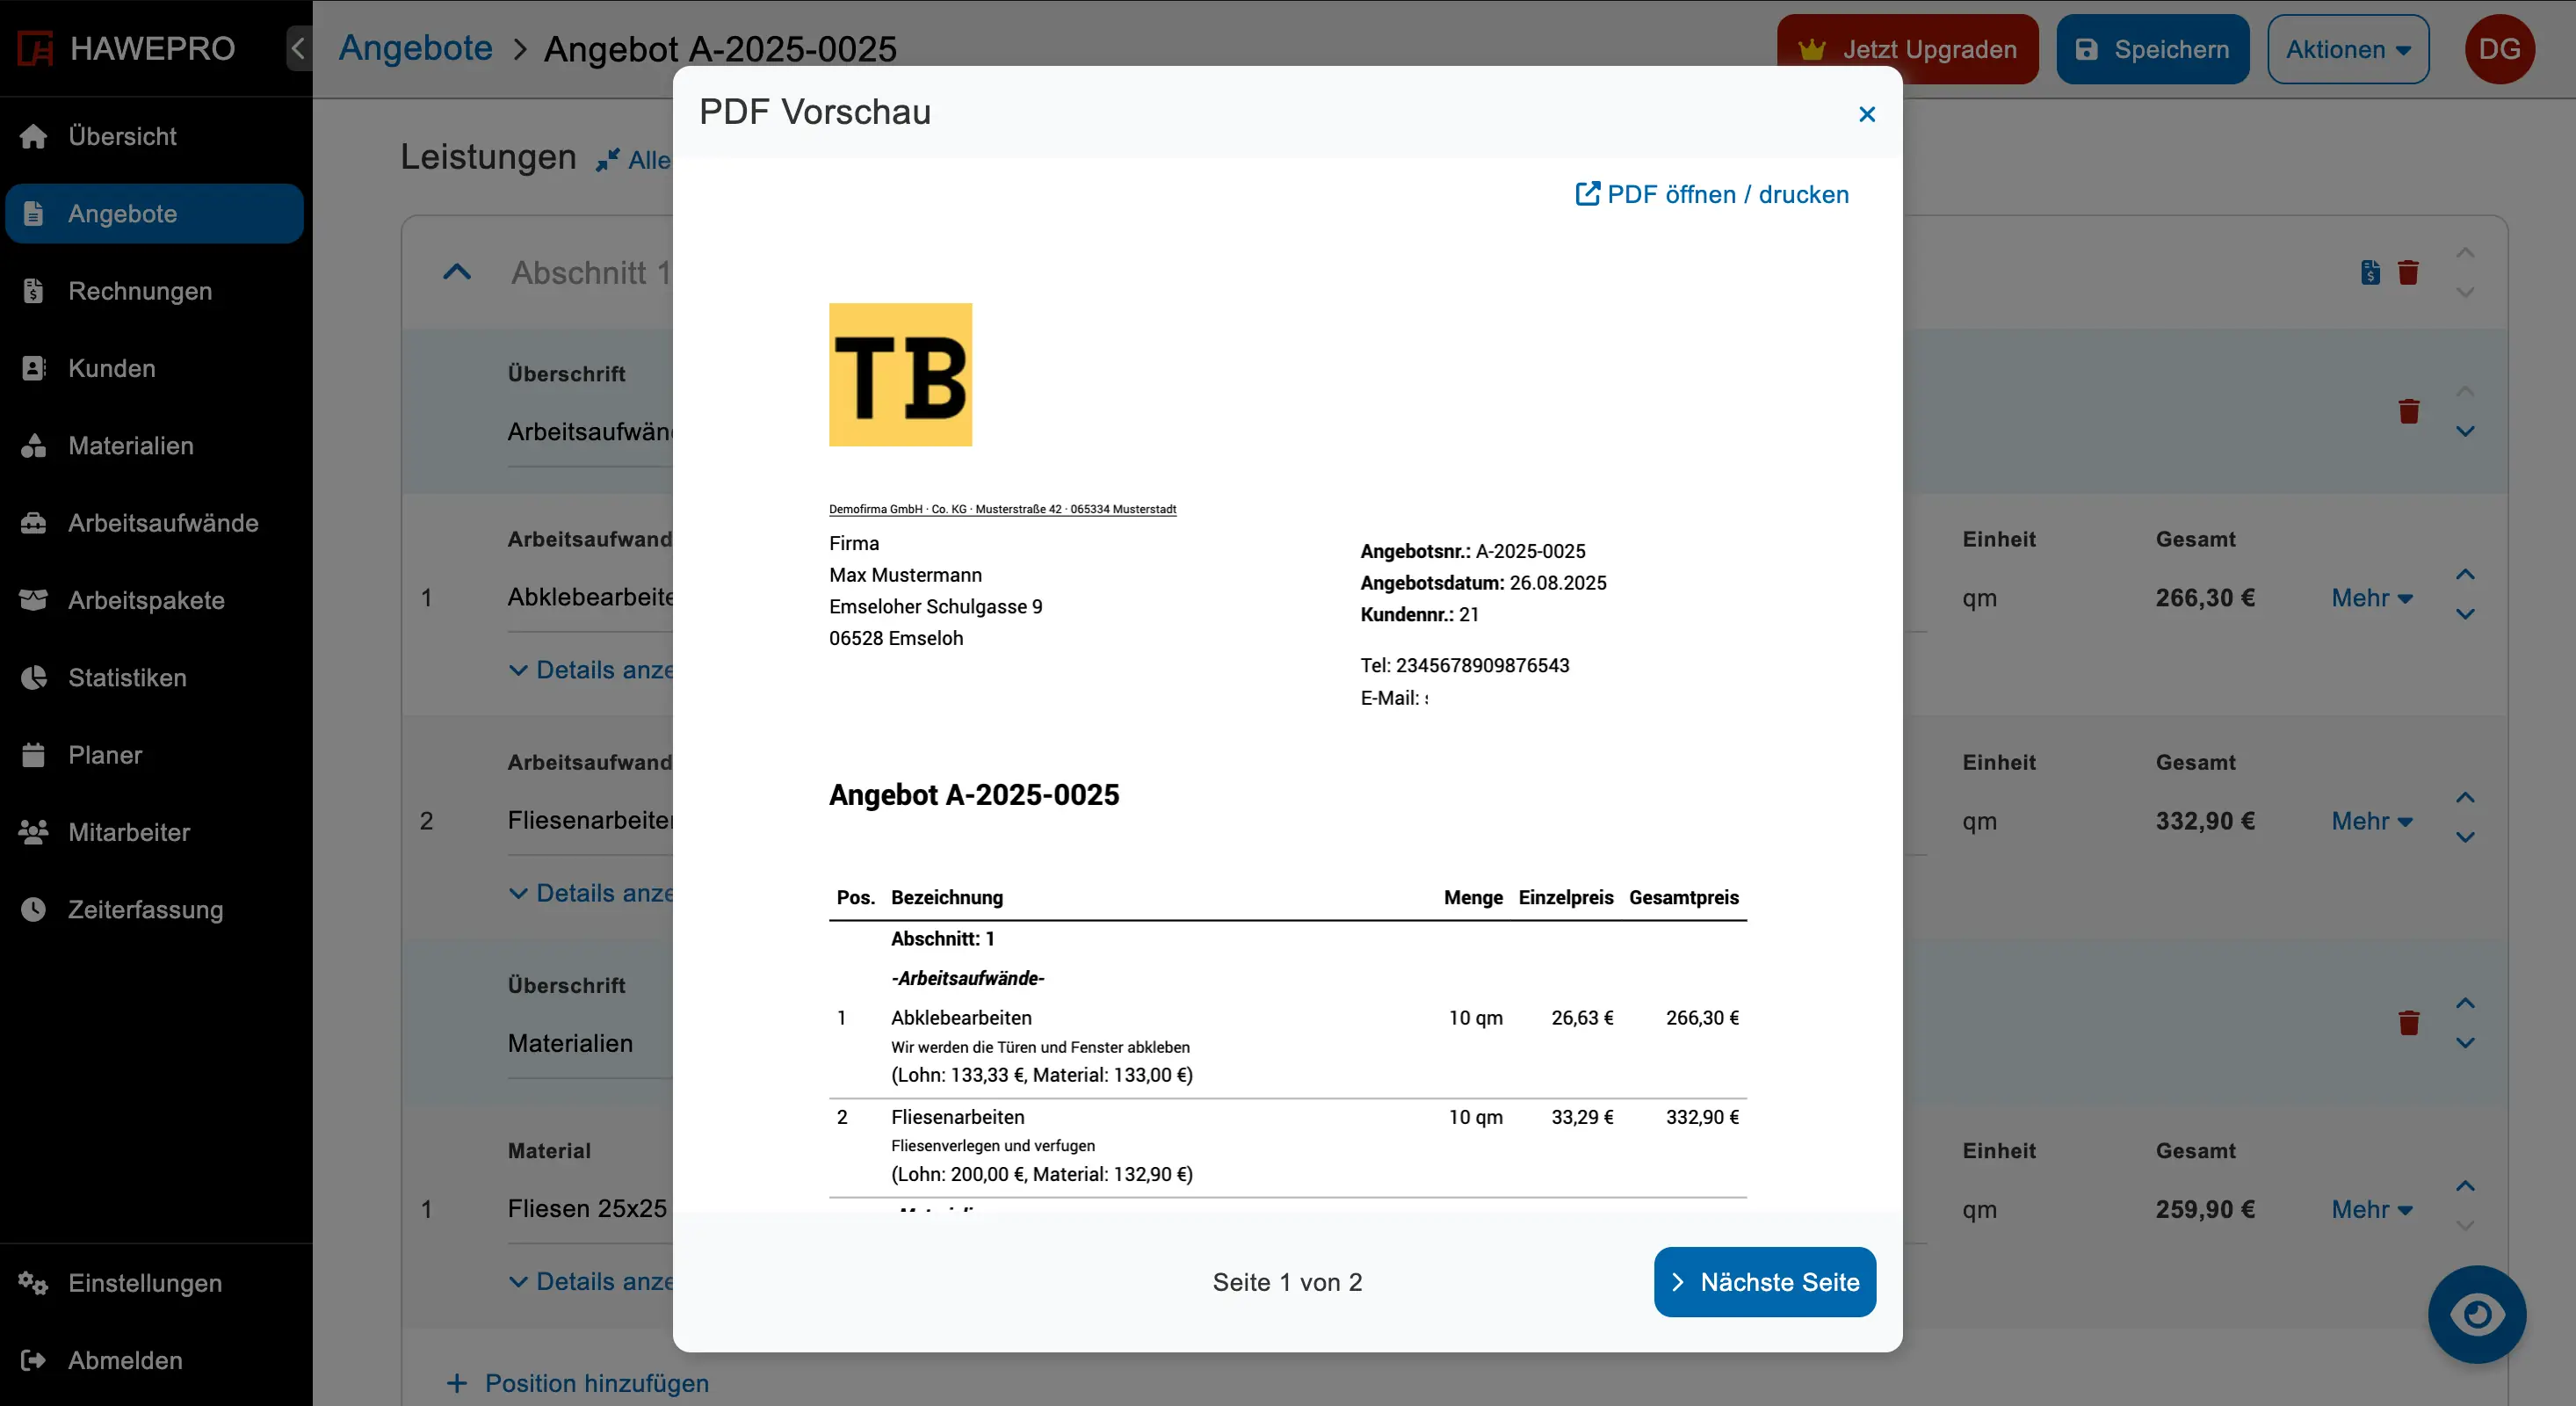Viewport: 2576px width, 1406px height.
Task: Toggle the floating eye preview button
Action: pyautogui.click(x=2476, y=1314)
